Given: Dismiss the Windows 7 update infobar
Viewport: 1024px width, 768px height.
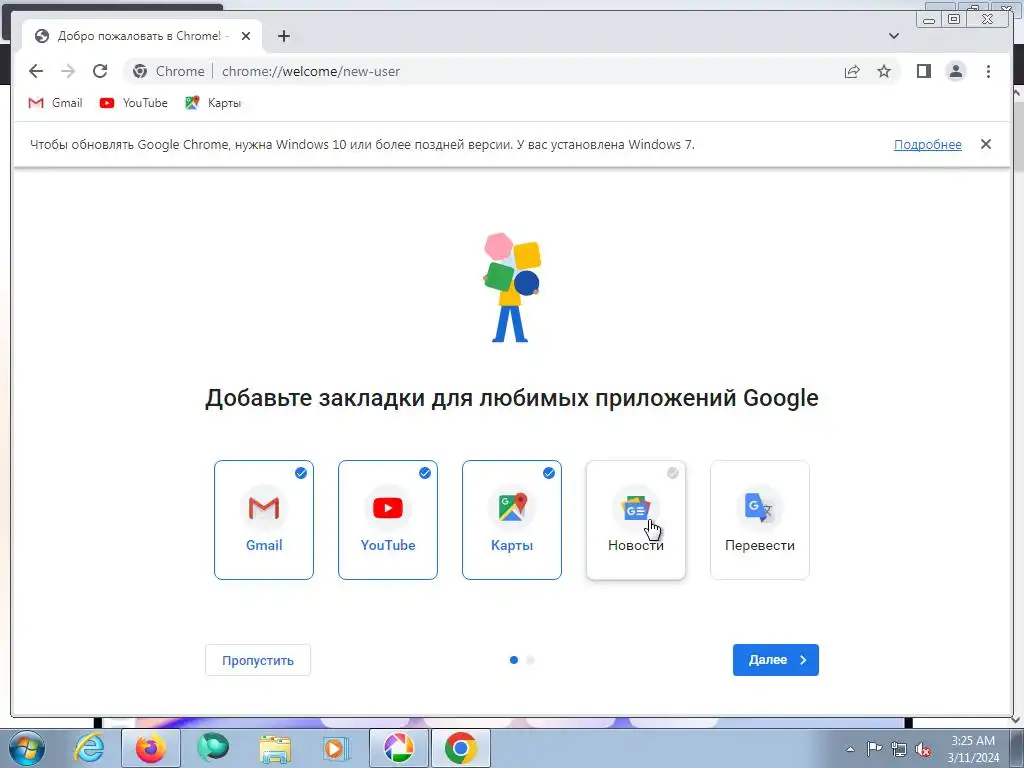Looking at the screenshot, I should pos(985,144).
